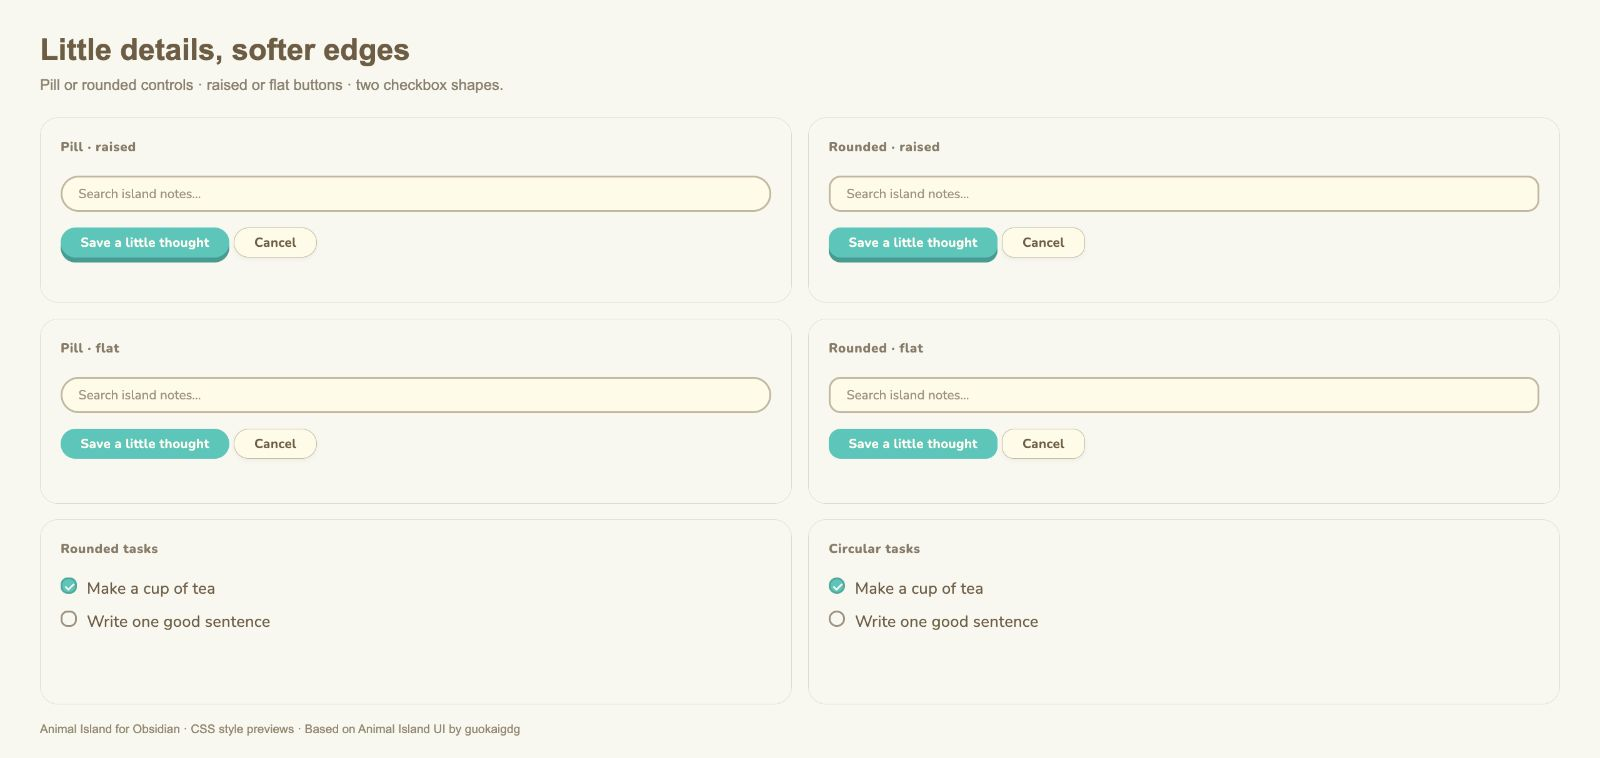Click 'Save a little thought' in Pill raised card
Image resolution: width=1600 pixels, height=758 pixels.
[x=145, y=243]
